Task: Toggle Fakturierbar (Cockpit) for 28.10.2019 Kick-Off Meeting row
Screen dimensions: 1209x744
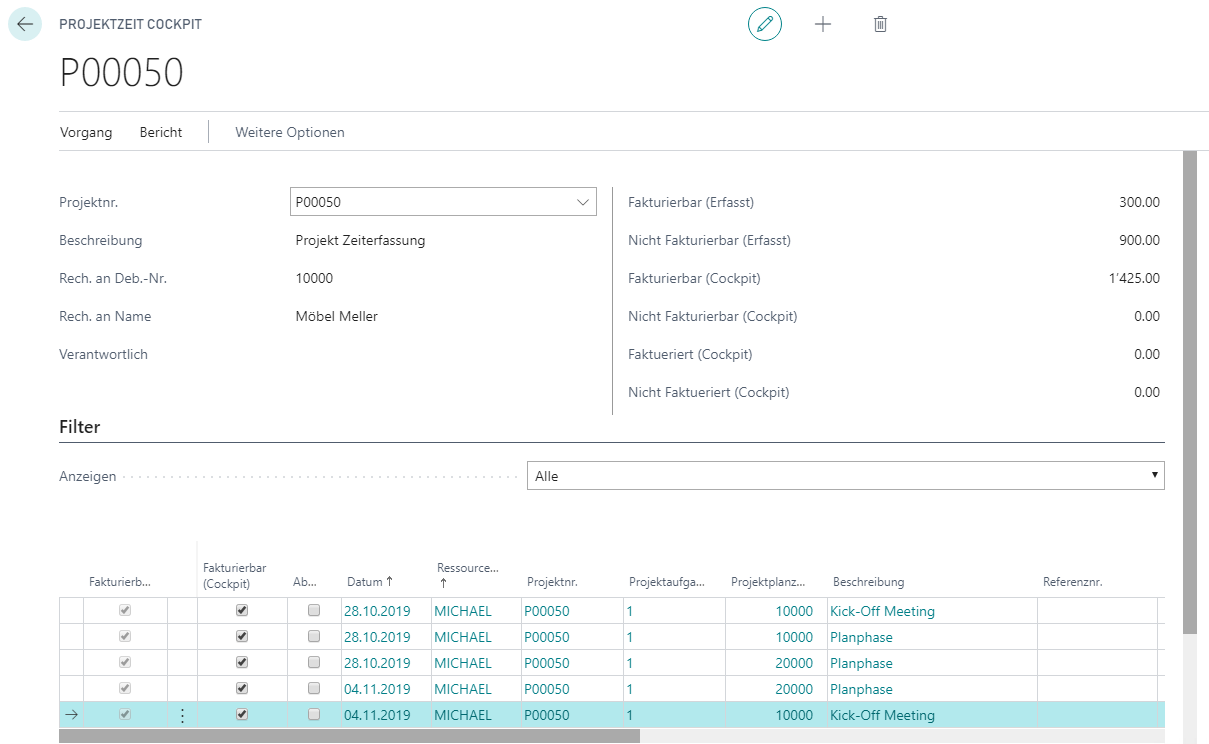Action: [242, 610]
